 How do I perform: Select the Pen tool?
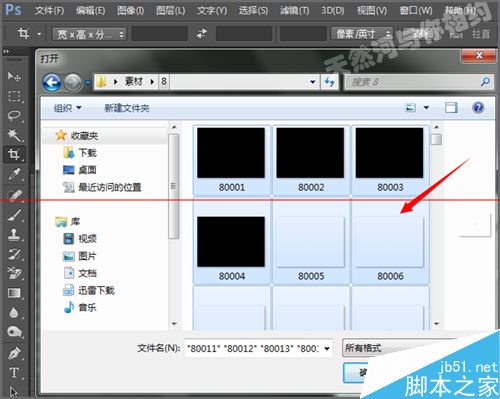[x=14, y=353]
